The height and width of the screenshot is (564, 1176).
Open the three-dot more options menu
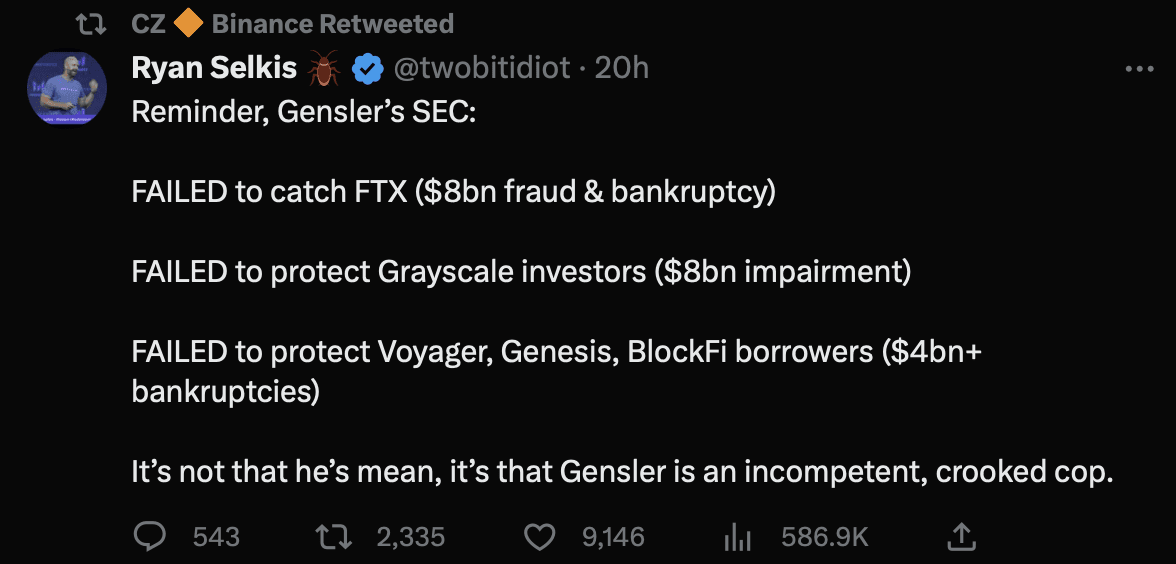point(1140,69)
